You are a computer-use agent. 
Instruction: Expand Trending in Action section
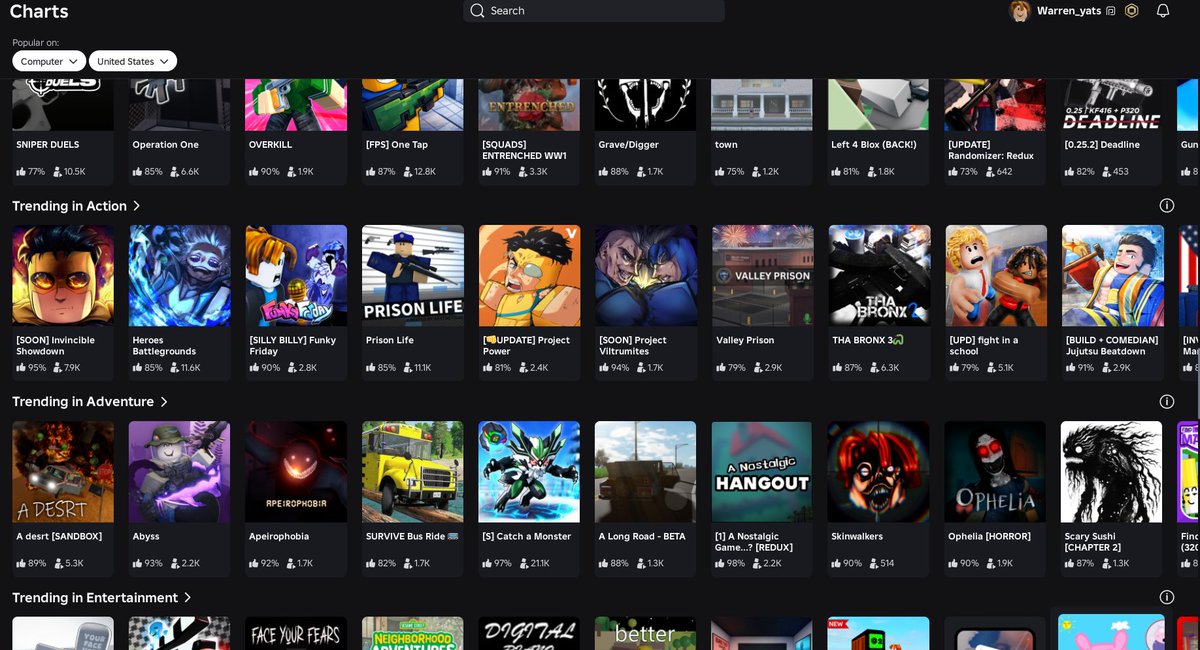coord(137,206)
